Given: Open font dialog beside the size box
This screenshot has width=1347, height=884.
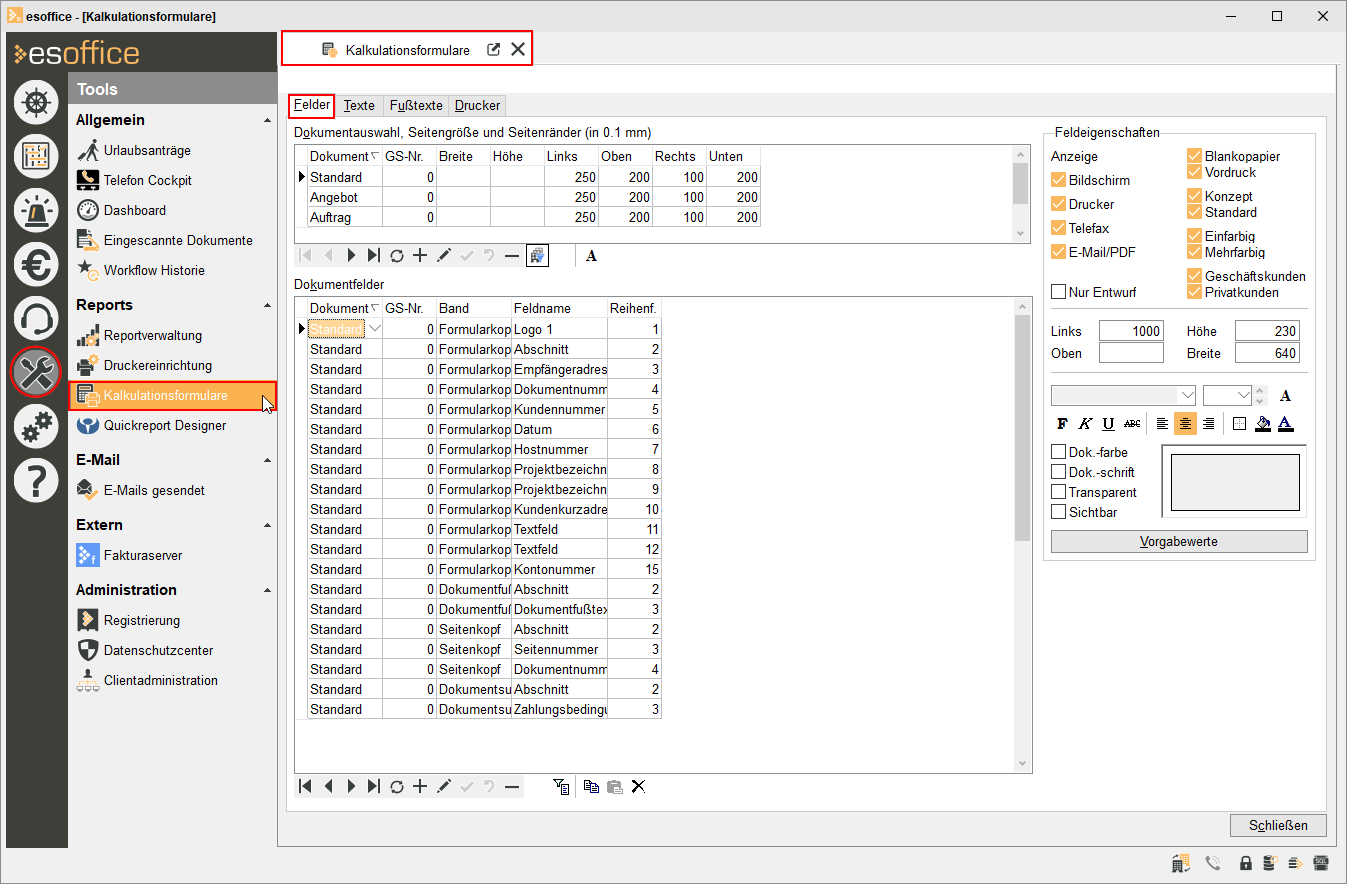Looking at the screenshot, I should point(1286,395).
